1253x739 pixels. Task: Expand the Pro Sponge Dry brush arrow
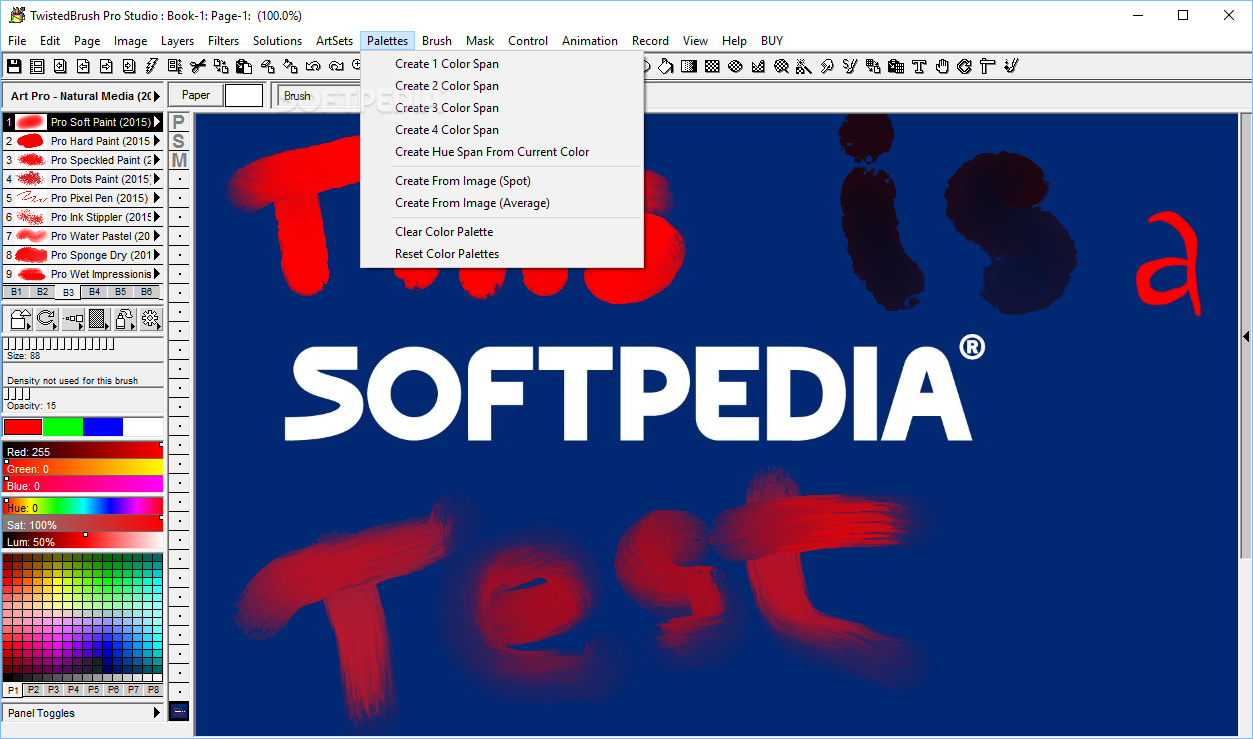coord(157,255)
